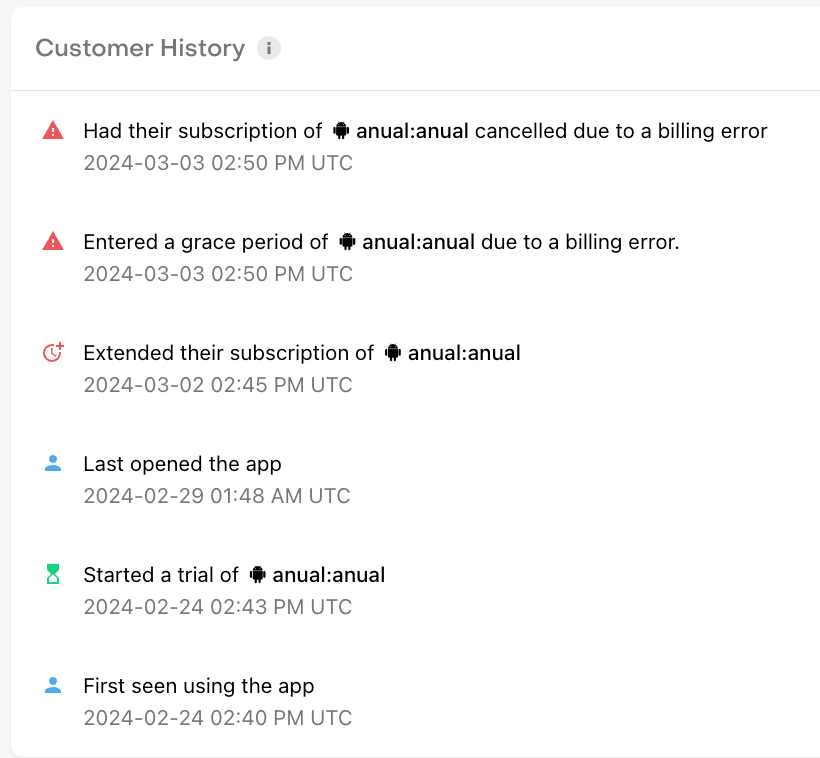Click the blue person icon for last opened
The width and height of the screenshot is (820, 758).
click(x=53, y=463)
